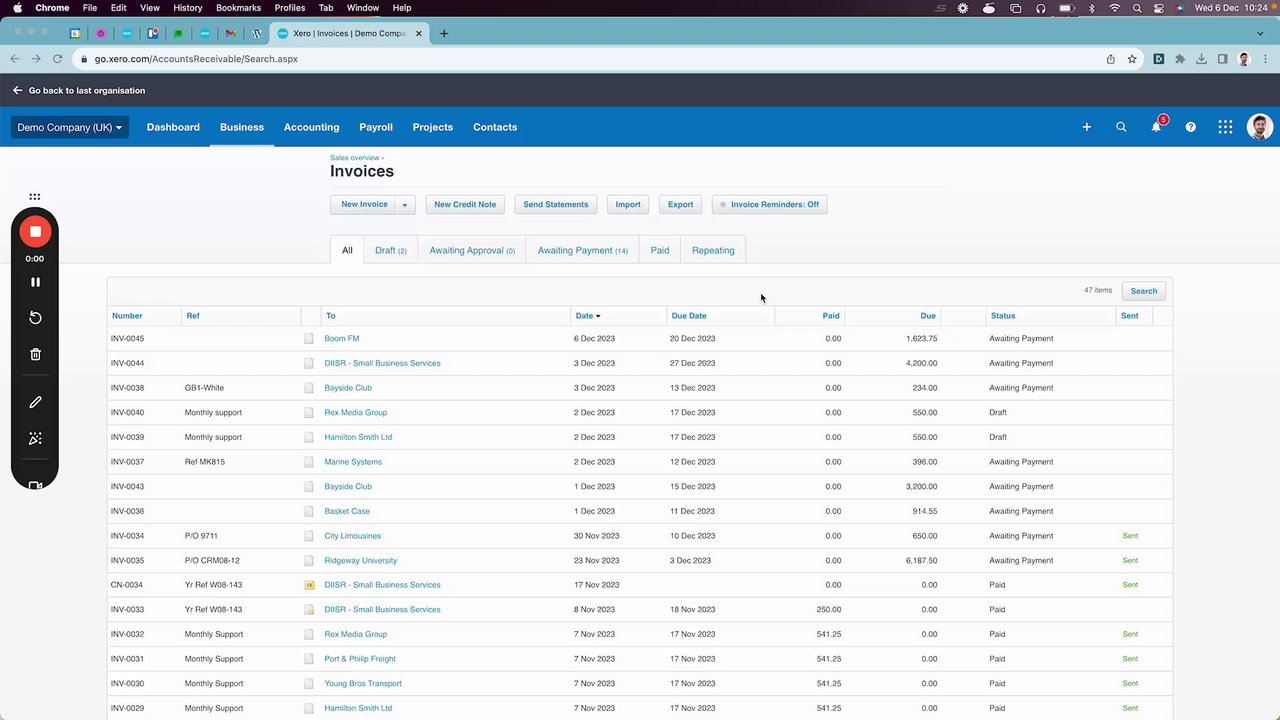Restart the recording with the circular arrow icon
The image size is (1280, 720).
(35, 318)
